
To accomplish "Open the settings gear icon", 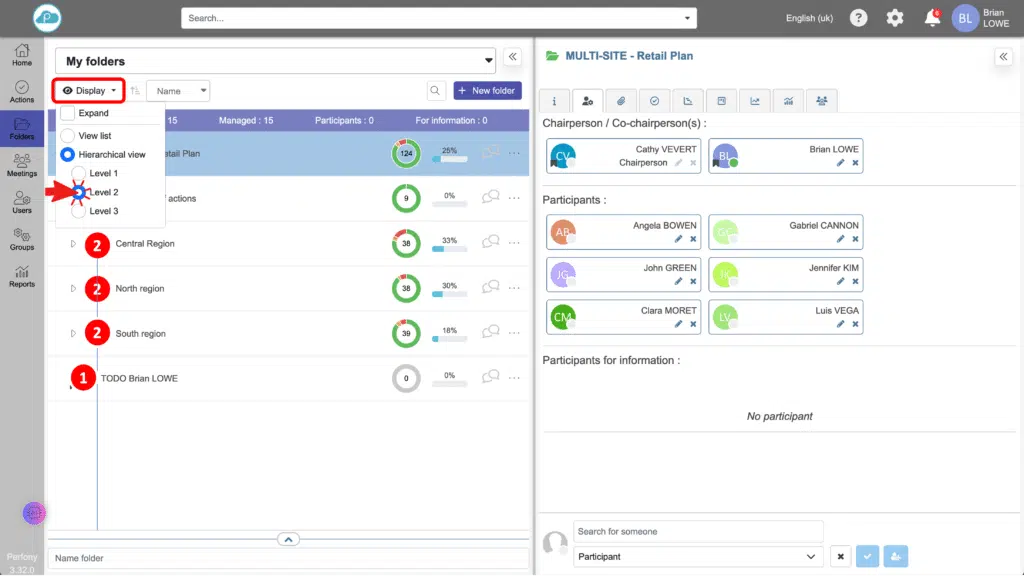I will coord(895,18).
